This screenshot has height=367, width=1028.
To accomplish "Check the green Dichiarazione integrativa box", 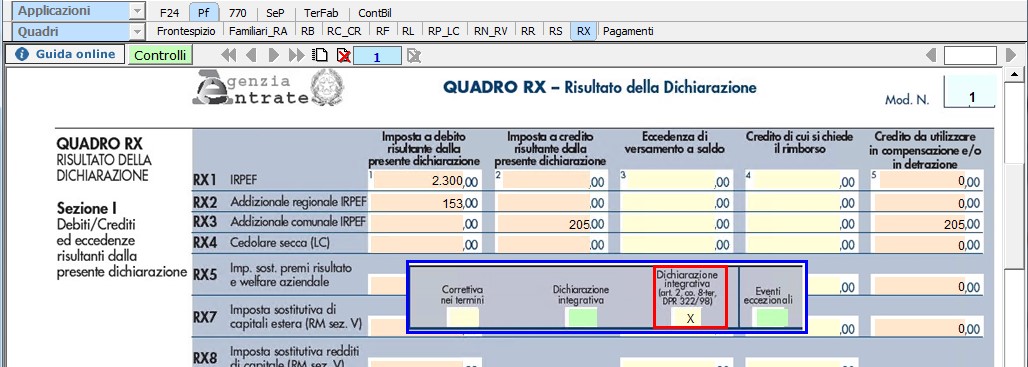I will pyautogui.click(x=581, y=318).
